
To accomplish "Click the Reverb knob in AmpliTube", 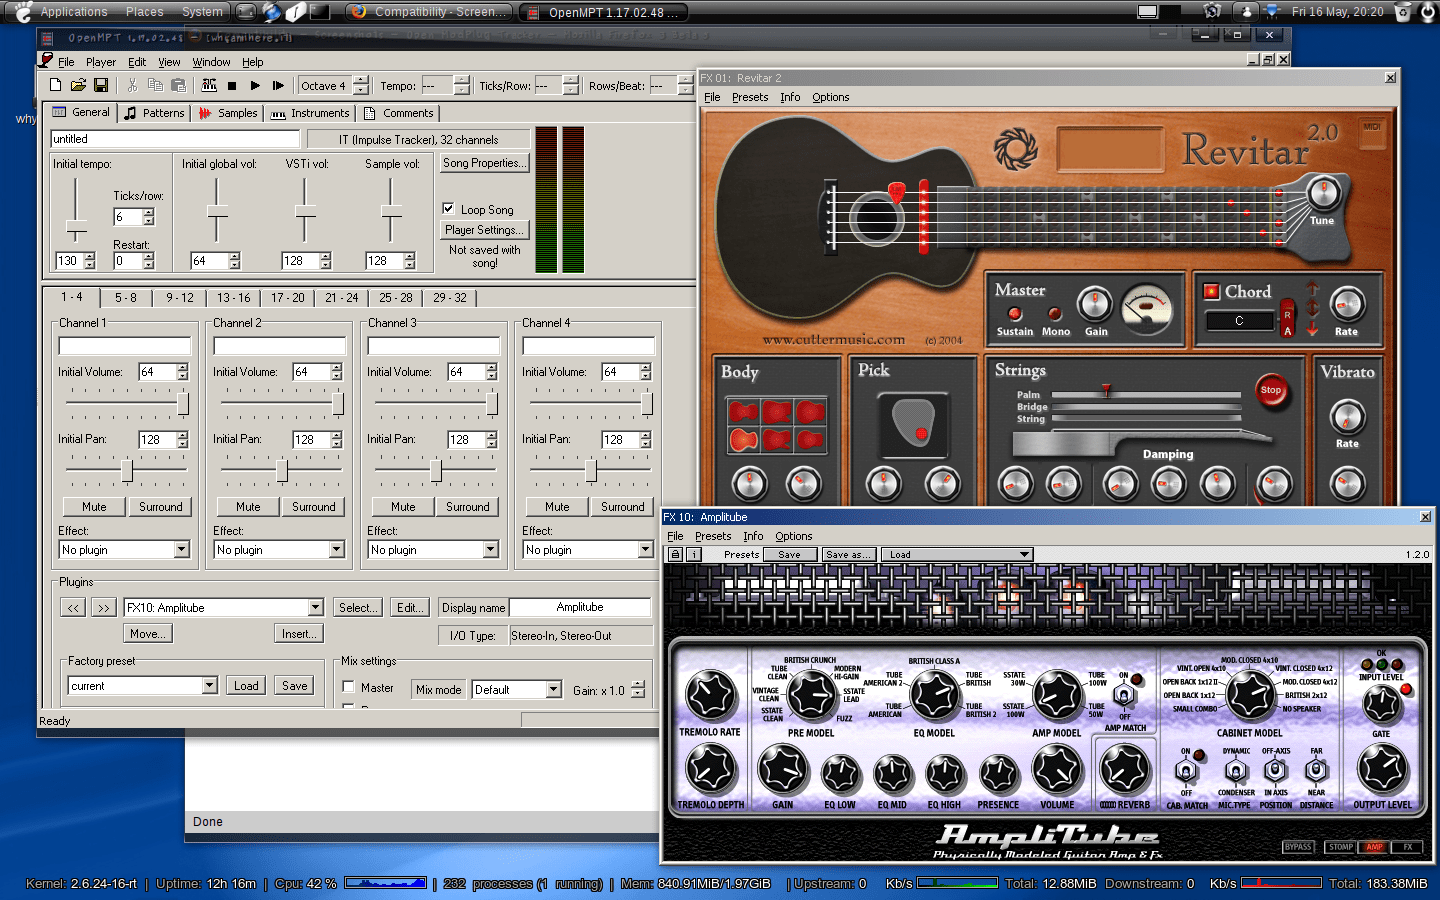I will tap(1125, 769).
